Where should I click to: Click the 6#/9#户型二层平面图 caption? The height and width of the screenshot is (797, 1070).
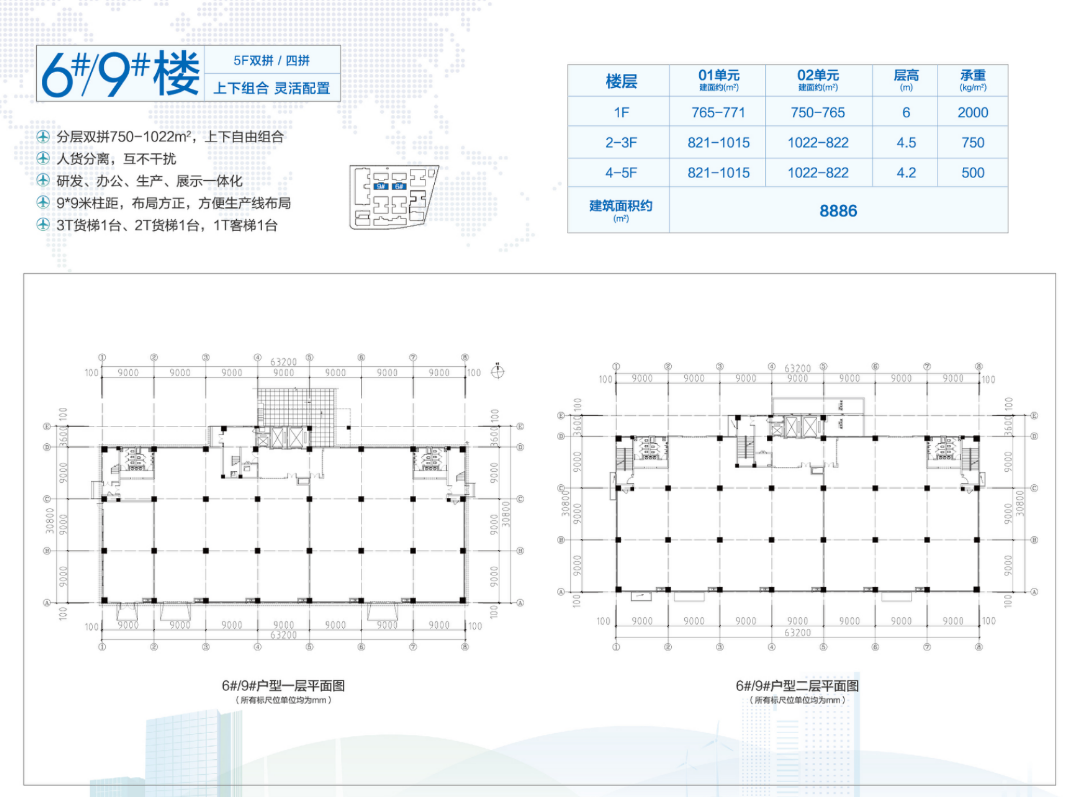(x=797, y=686)
